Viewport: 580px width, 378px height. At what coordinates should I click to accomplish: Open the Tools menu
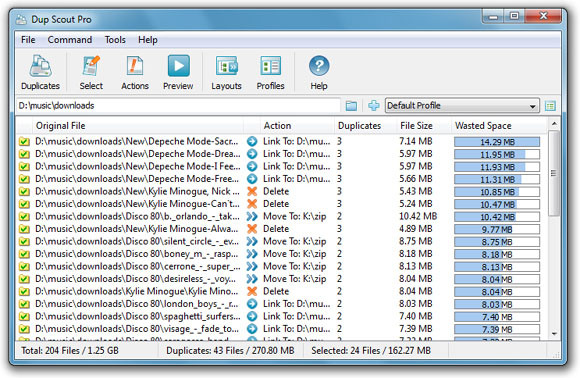coord(115,40)
